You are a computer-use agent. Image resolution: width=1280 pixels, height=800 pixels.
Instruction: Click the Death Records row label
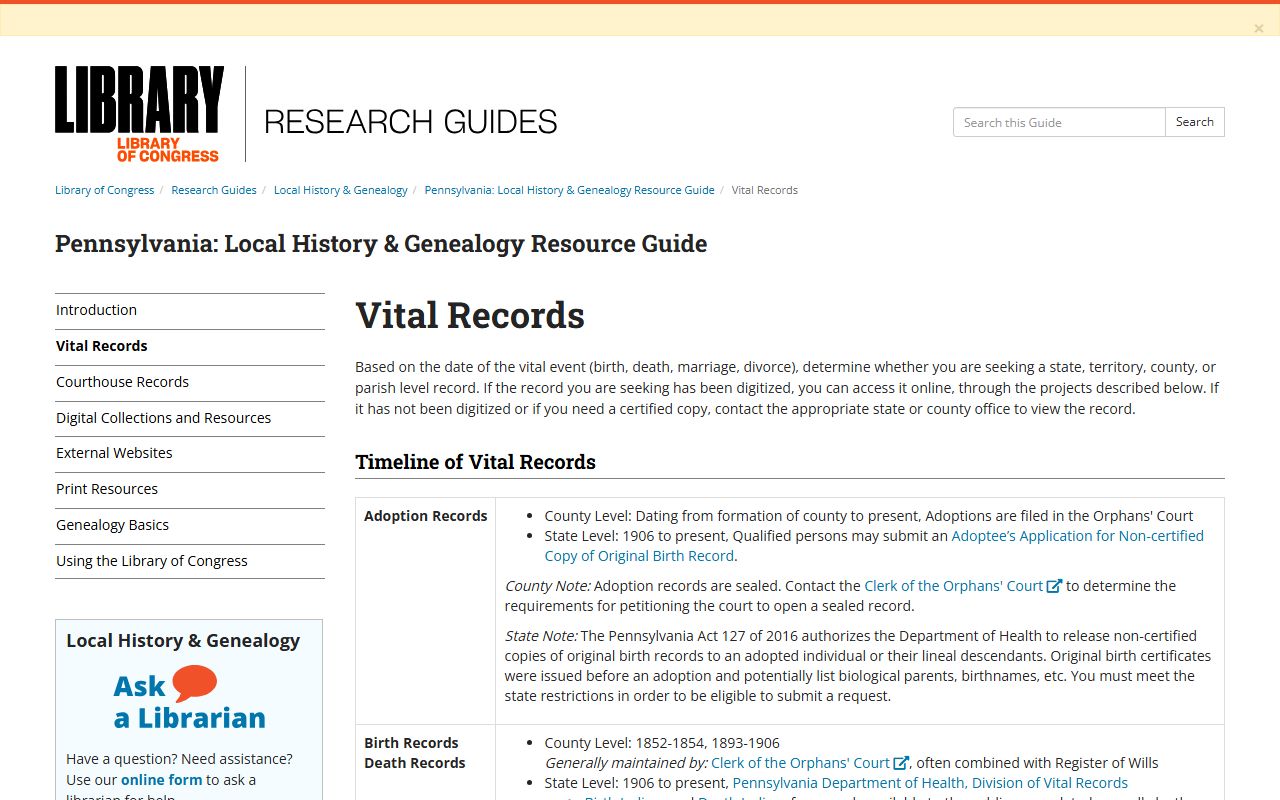[415, 763]
